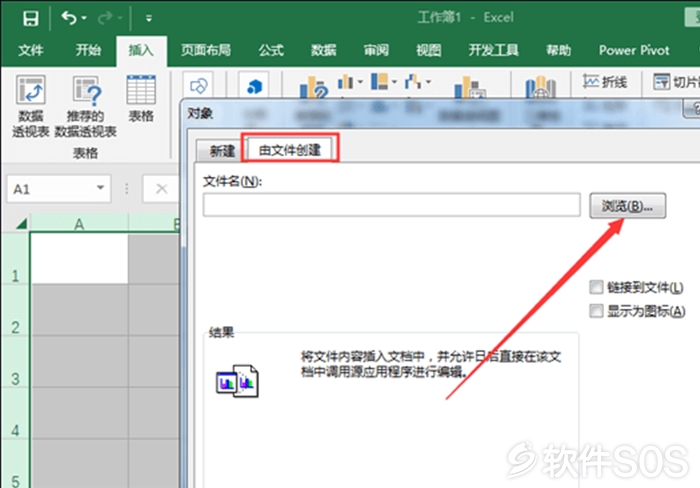Click cell A1 in worksheet
Image resolution: width=700 pixels, height=488 pixels.
pyautogui.click(x=79, y=258)
